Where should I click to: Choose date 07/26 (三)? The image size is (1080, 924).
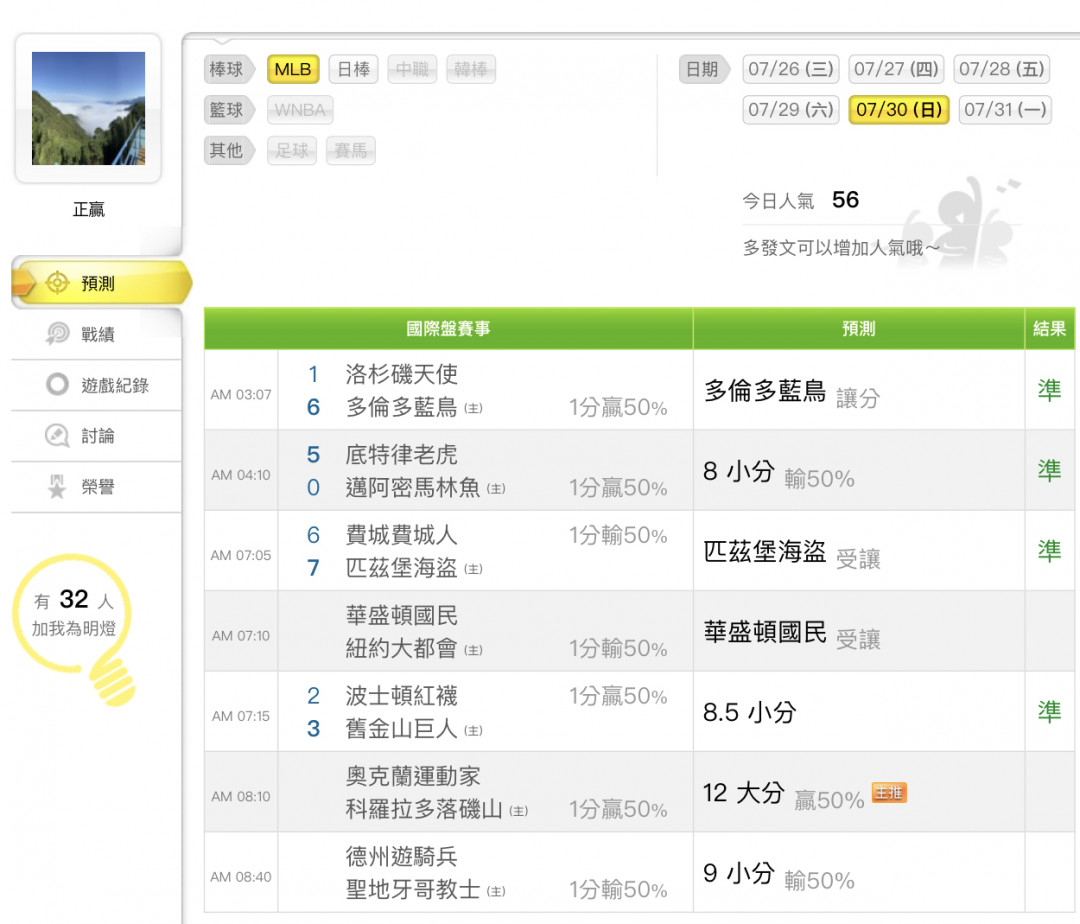tap(791, 70)
